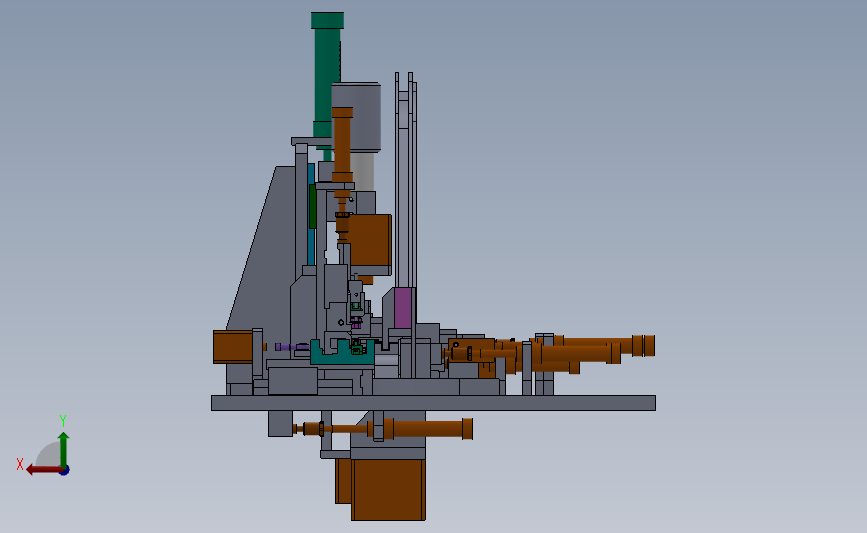
Task: Select the long gray horizontal base plate
Action: click(433, 403)
